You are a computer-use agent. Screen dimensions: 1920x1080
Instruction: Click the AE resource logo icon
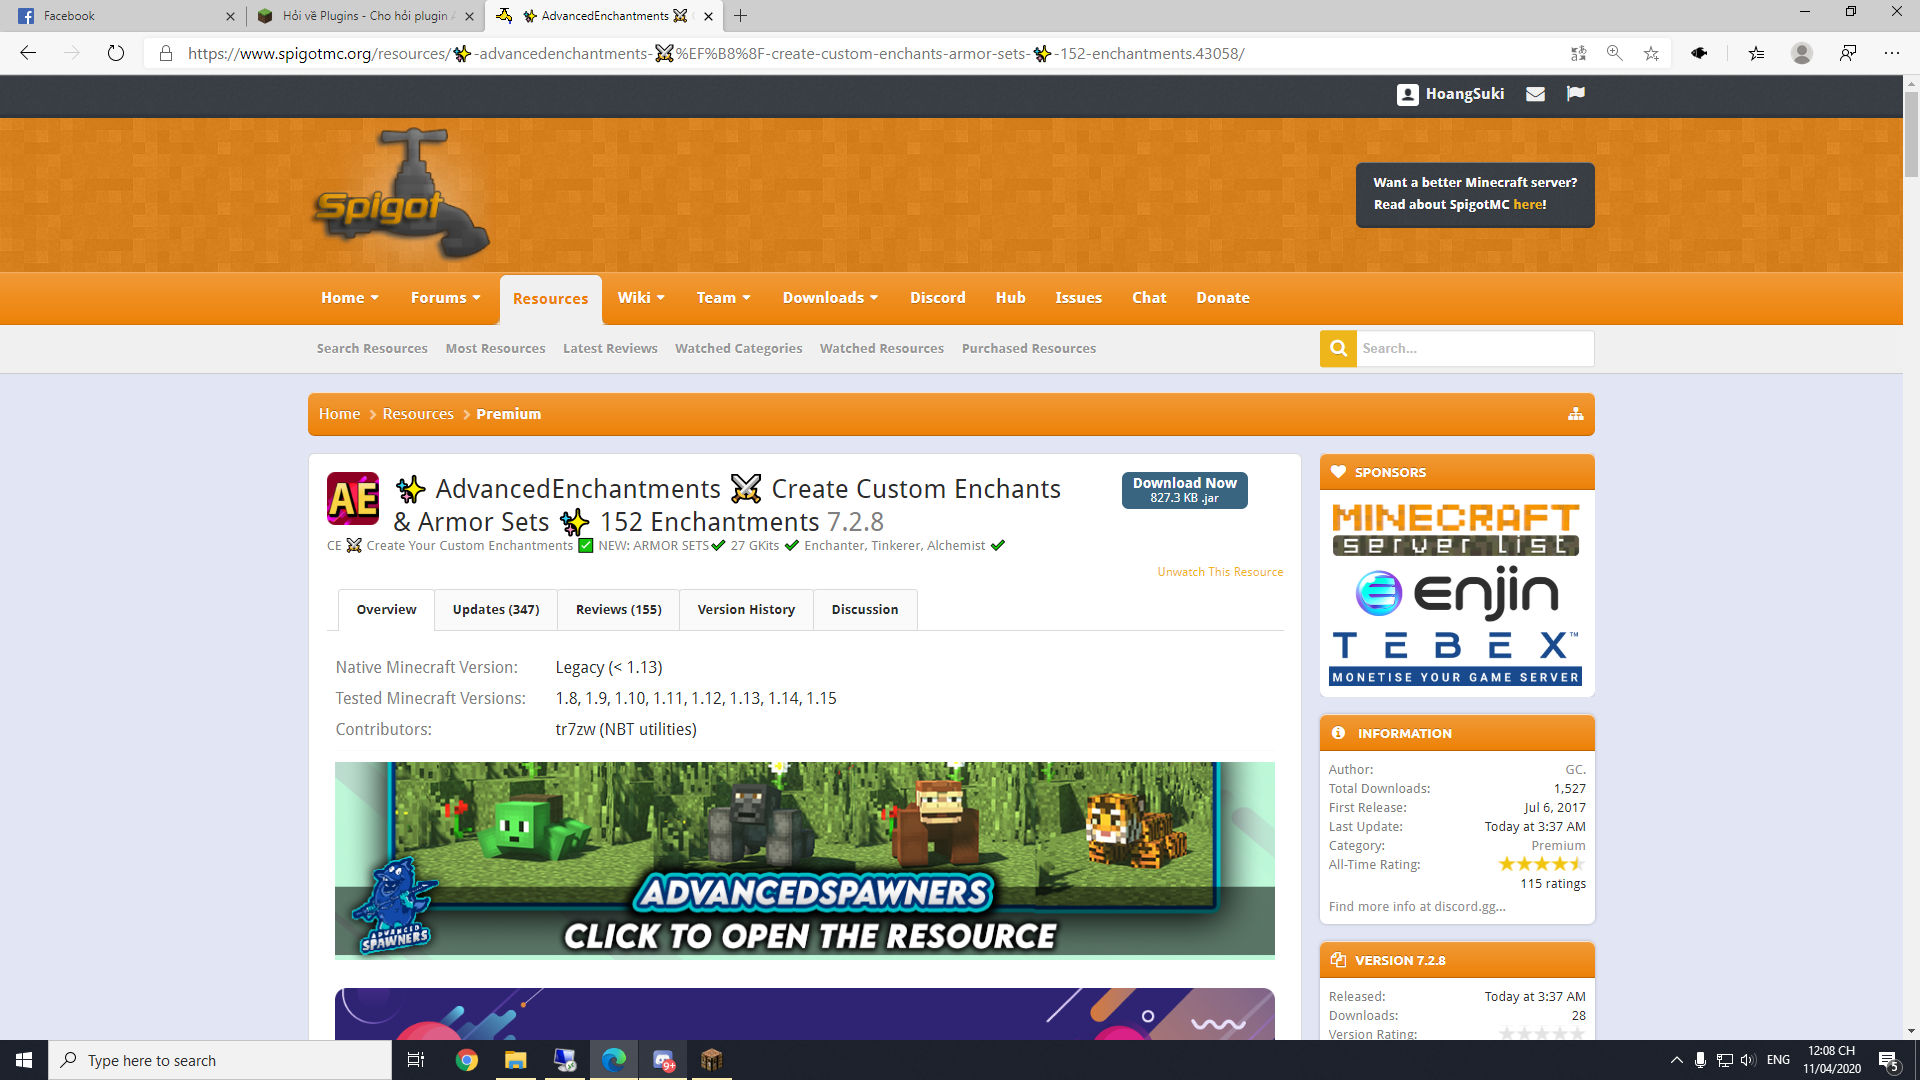point(353,498)
